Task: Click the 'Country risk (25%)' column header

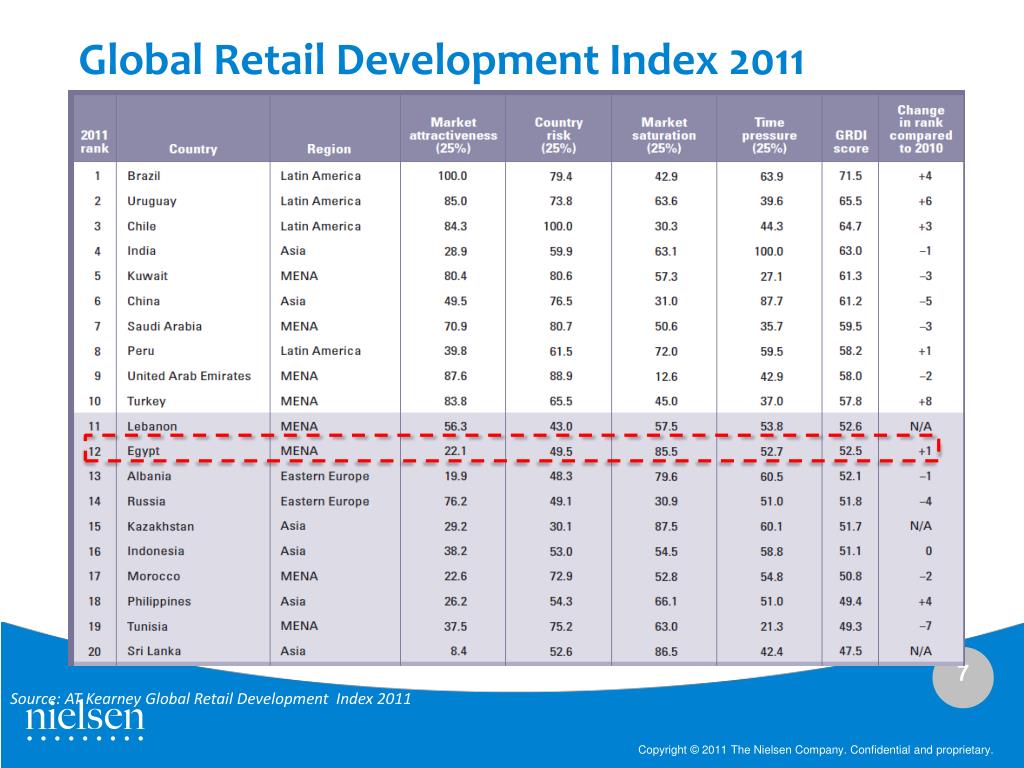Action: coord(558,135)
